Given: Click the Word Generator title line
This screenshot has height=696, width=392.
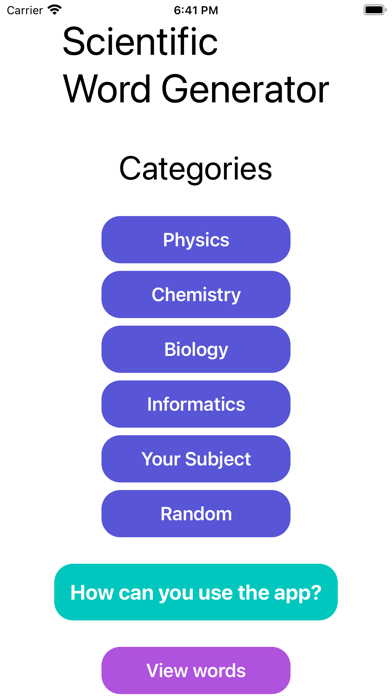Looking at the screenshot, I should coord(196,89).
